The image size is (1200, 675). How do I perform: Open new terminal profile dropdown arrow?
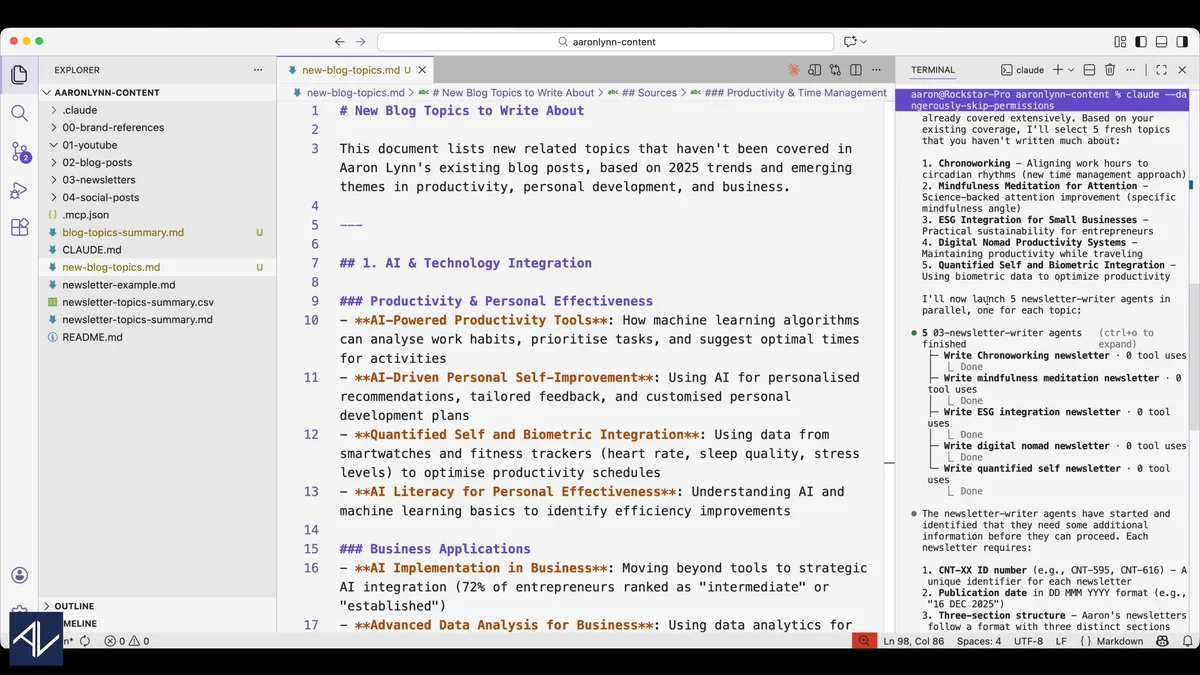click(1071, 70)
